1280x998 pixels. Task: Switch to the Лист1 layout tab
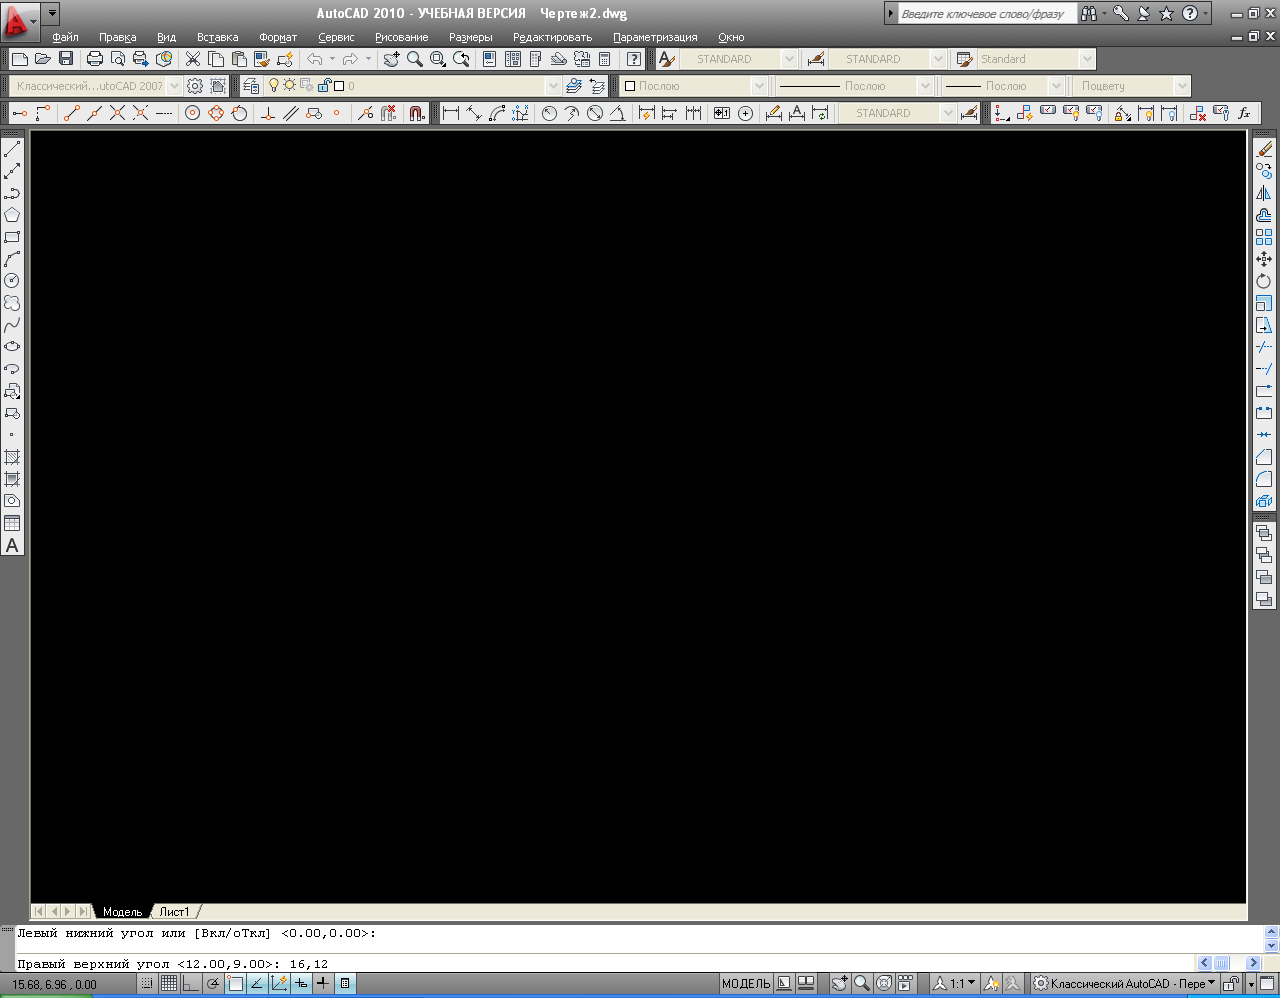click(x=174, y=912)
